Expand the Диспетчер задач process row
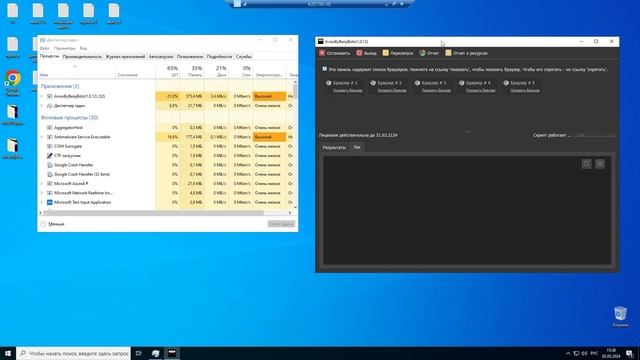Viewport: 640px width, 360px height. coord(42,106)
